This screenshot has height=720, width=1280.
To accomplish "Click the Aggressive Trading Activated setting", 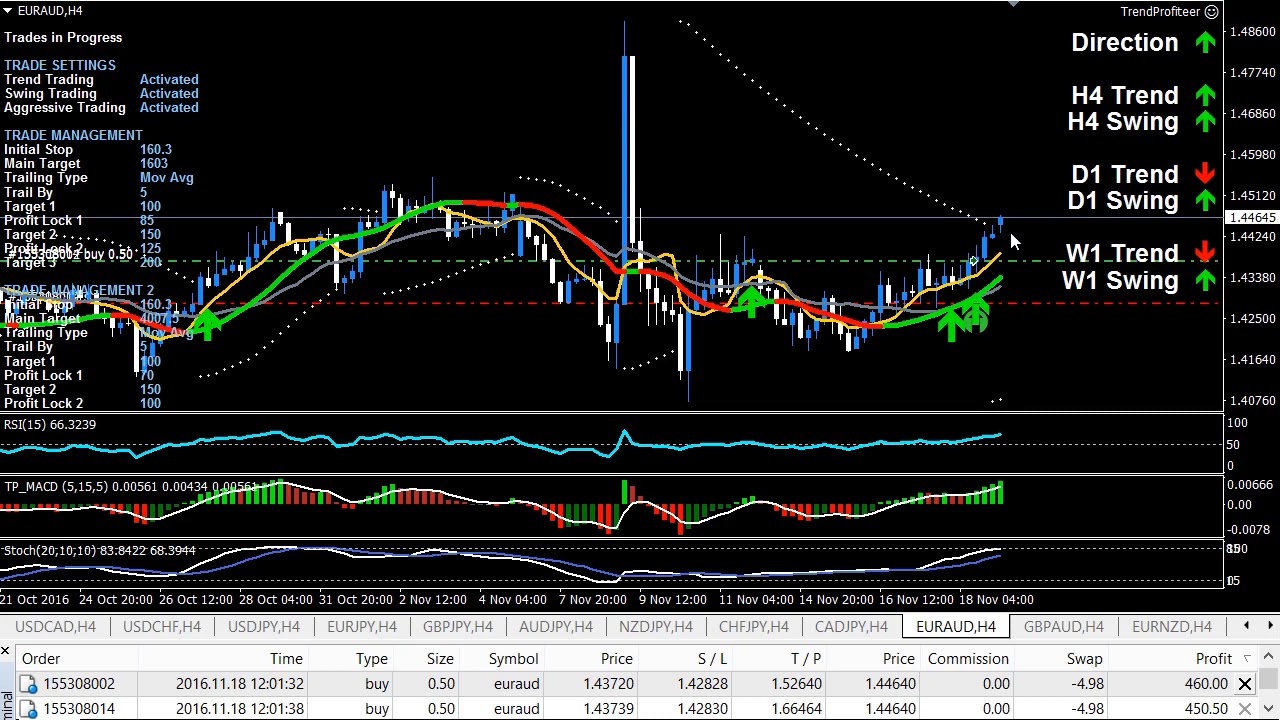I will click(101, 108).
